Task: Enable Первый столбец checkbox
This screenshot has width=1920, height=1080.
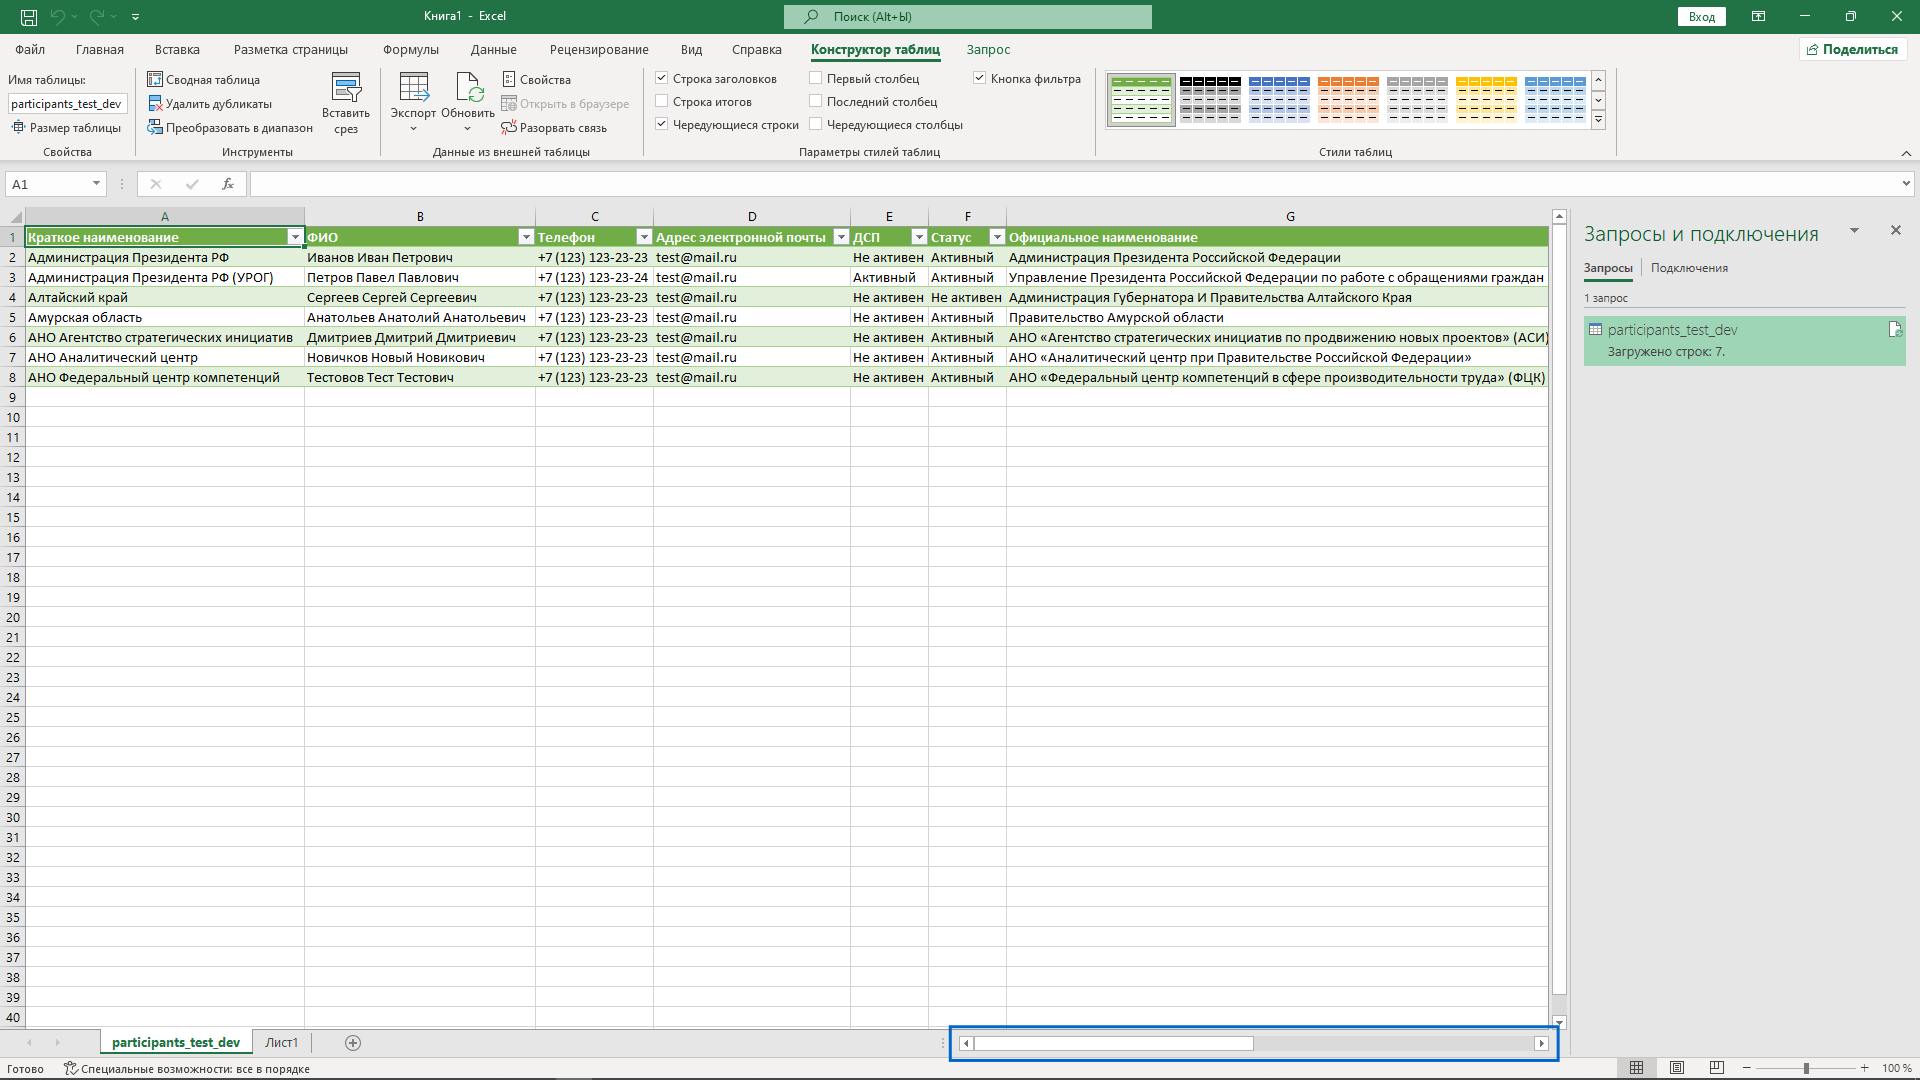Action: coord(815,78)
